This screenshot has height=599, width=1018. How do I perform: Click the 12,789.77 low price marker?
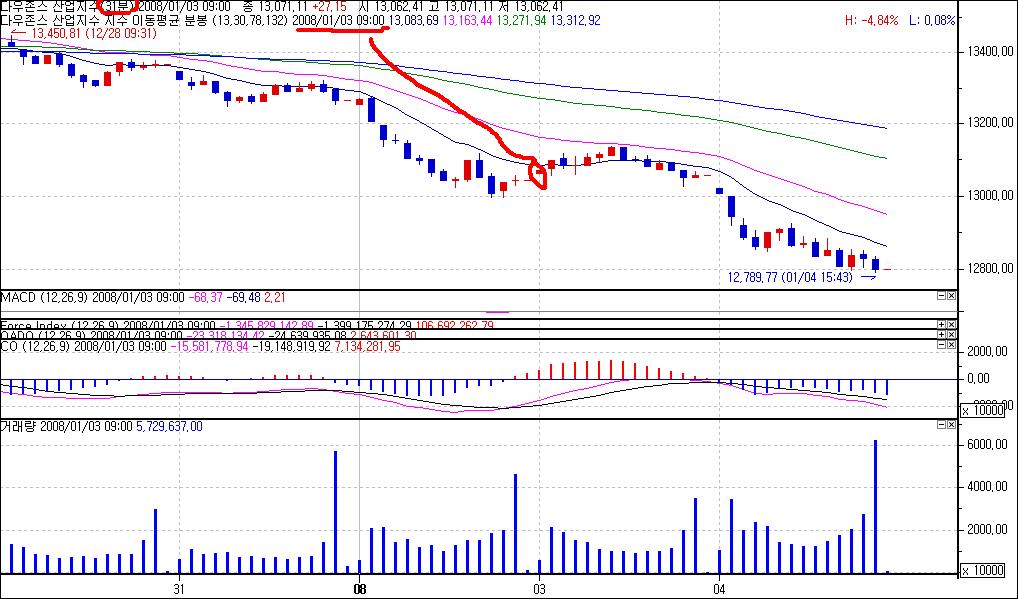coord(790,277)
